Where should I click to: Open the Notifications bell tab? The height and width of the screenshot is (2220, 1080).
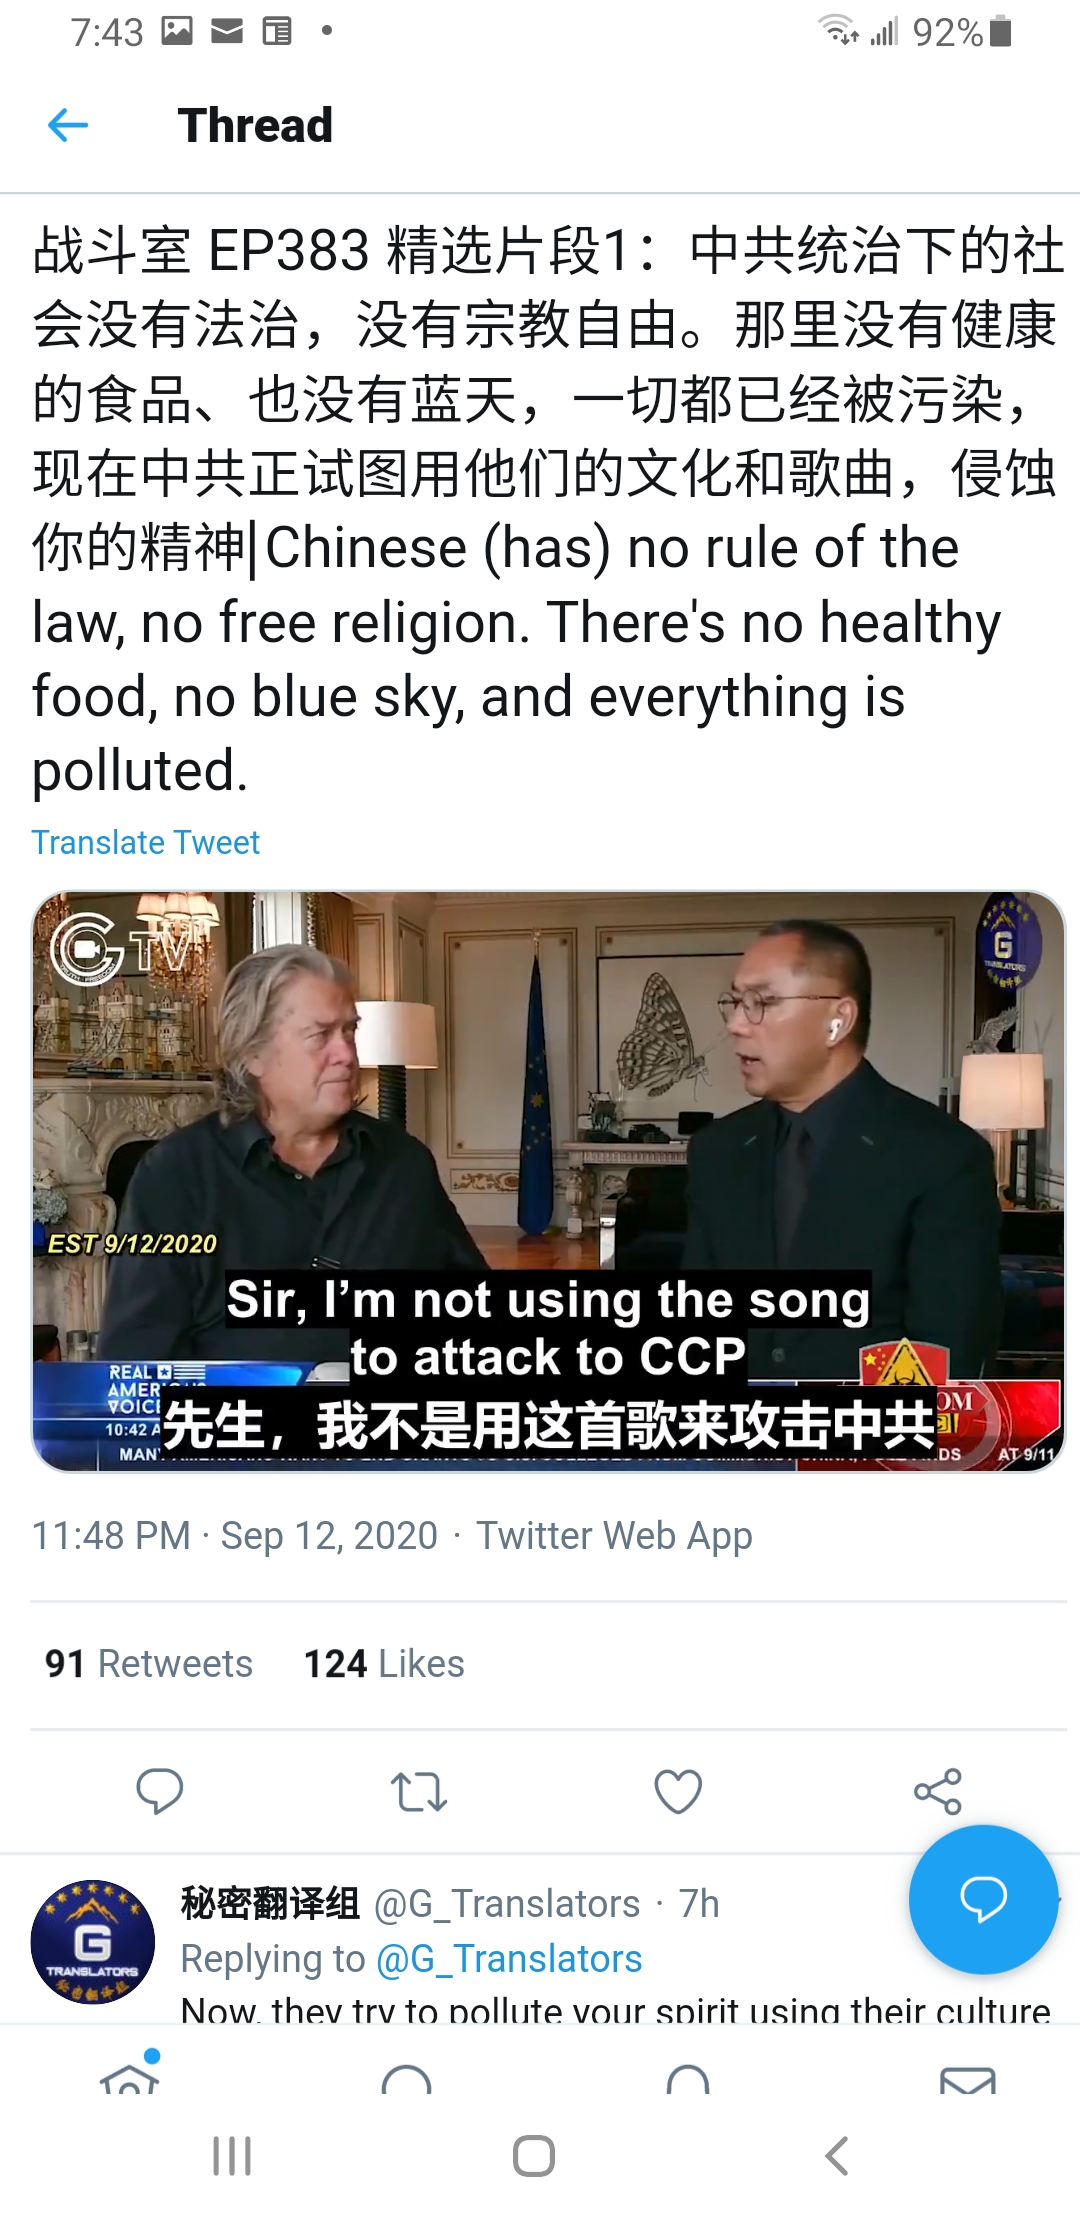688,2078
